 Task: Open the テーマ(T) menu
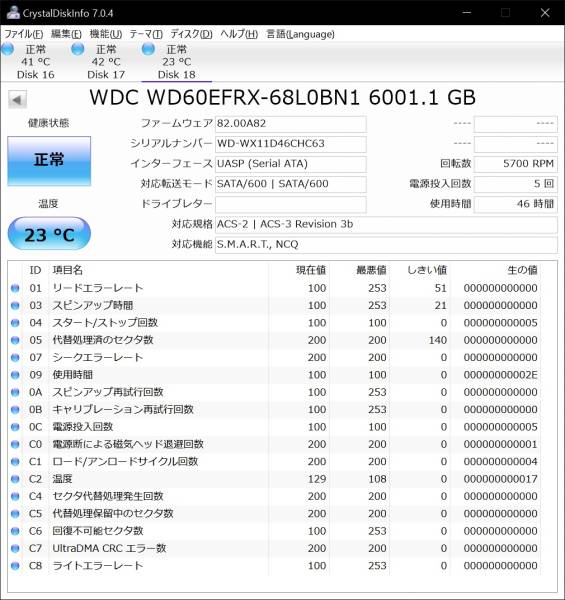coord(146,34)
